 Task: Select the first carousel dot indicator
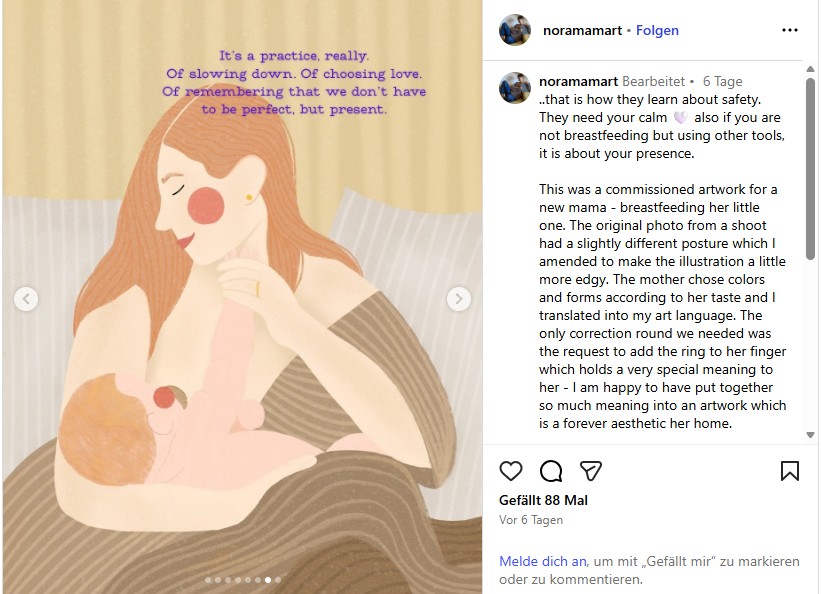coord(208,580)
